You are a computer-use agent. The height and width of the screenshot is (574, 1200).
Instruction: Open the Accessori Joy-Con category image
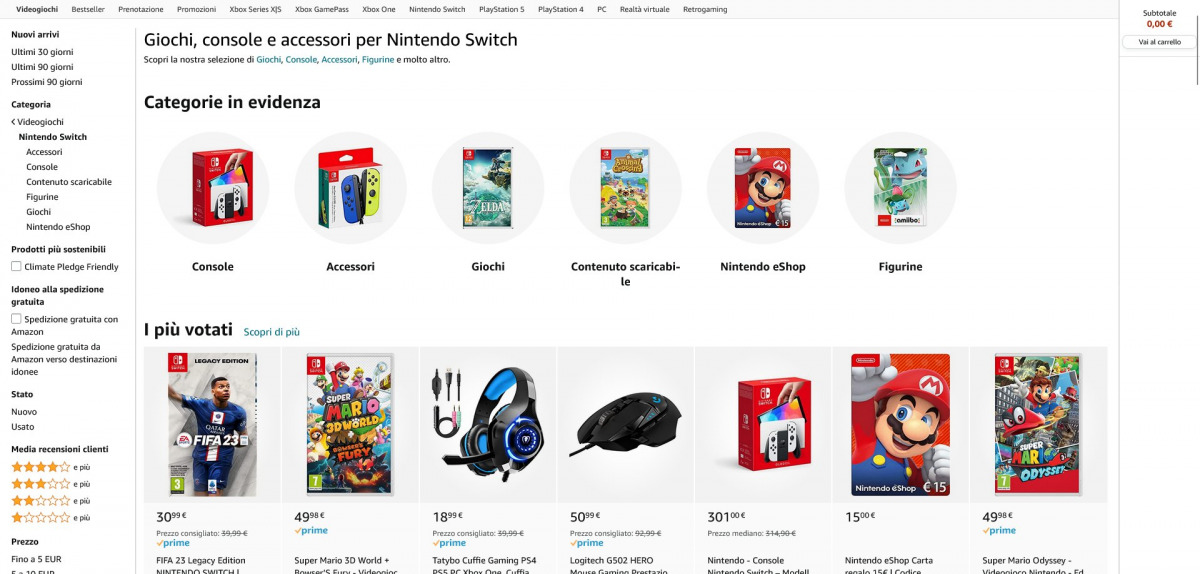click(350, 188)
